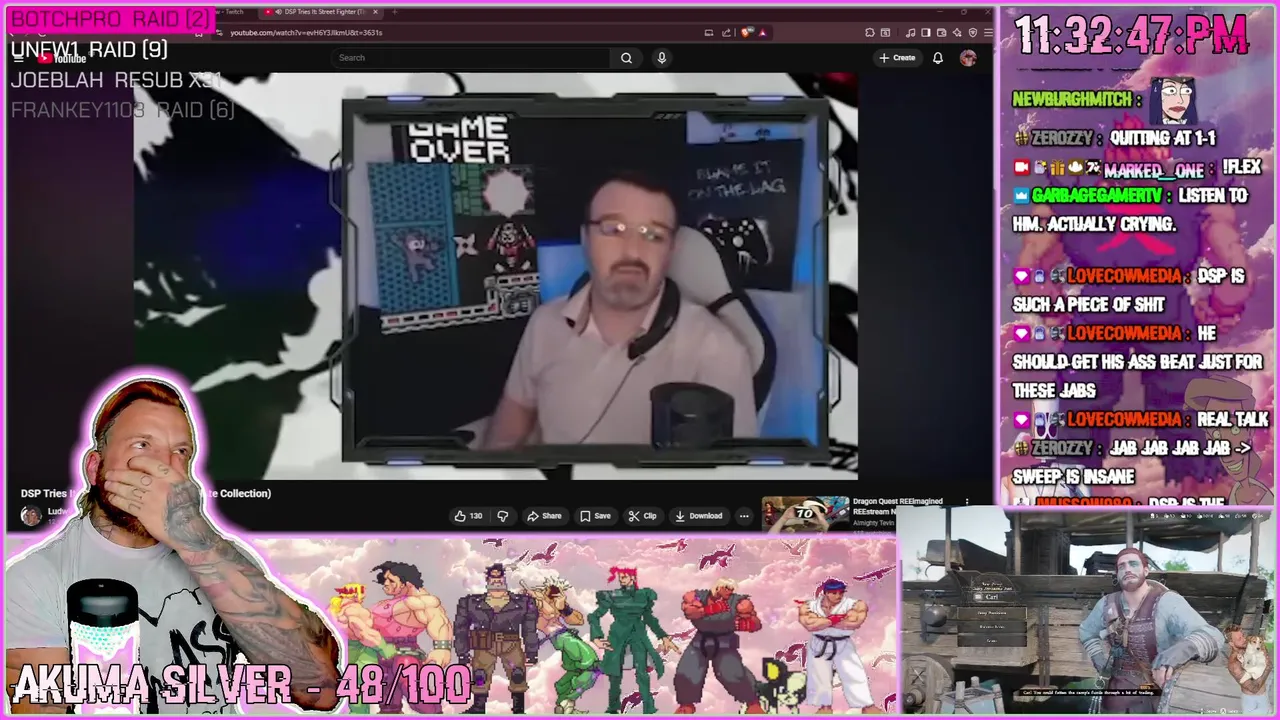Click the share page icon in address bar
The height and width of the screenshot is (720, 1280).
pos(727,33)
